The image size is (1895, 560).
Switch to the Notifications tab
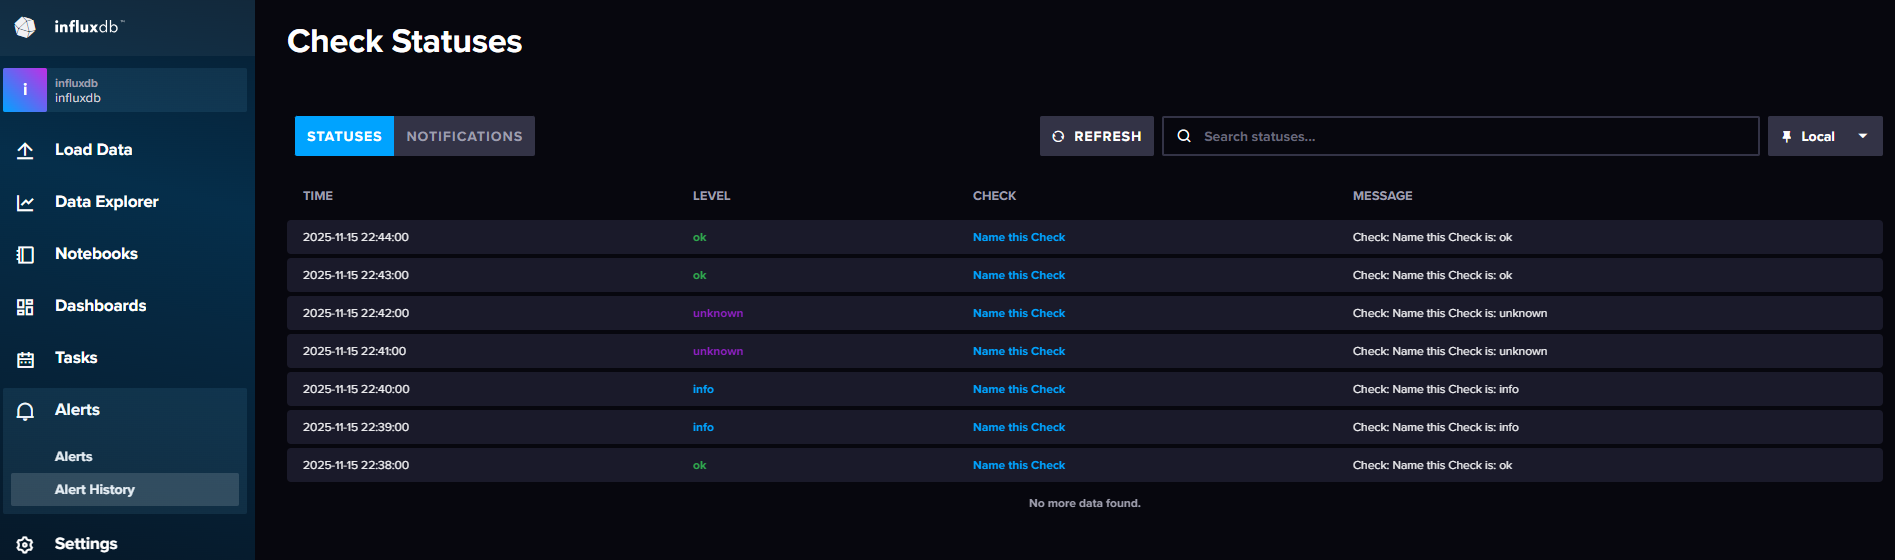(x=464, y=136)
